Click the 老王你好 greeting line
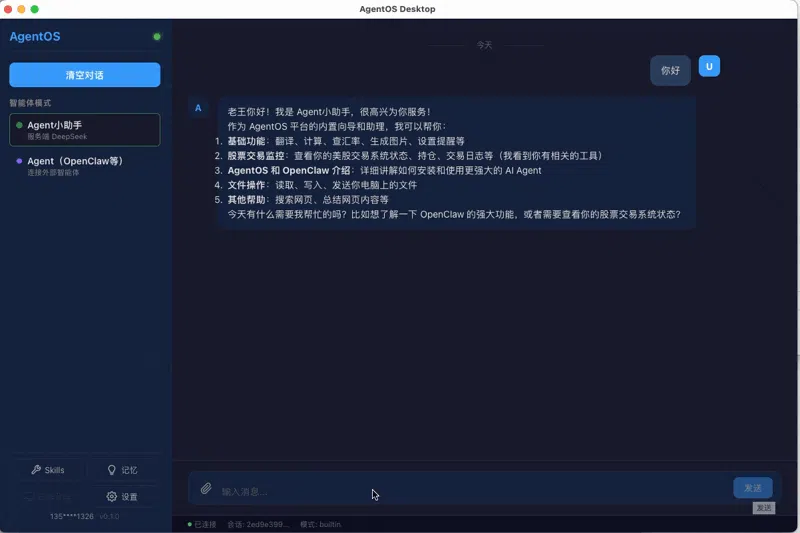Screen dimensions: 800x533 [329, 112]
